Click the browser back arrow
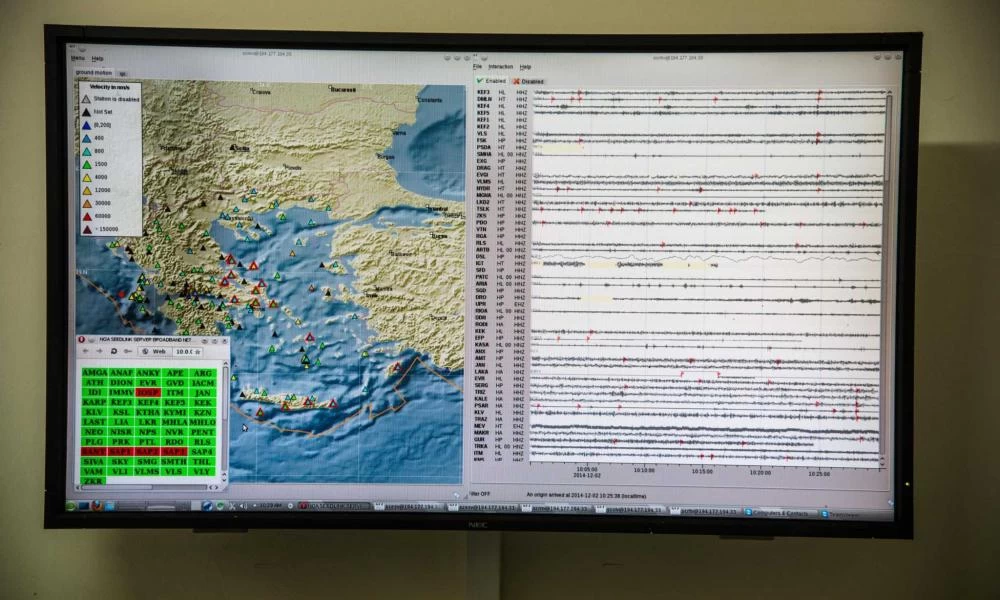The width and height of the screenshot is (1000, 600). 86,351
